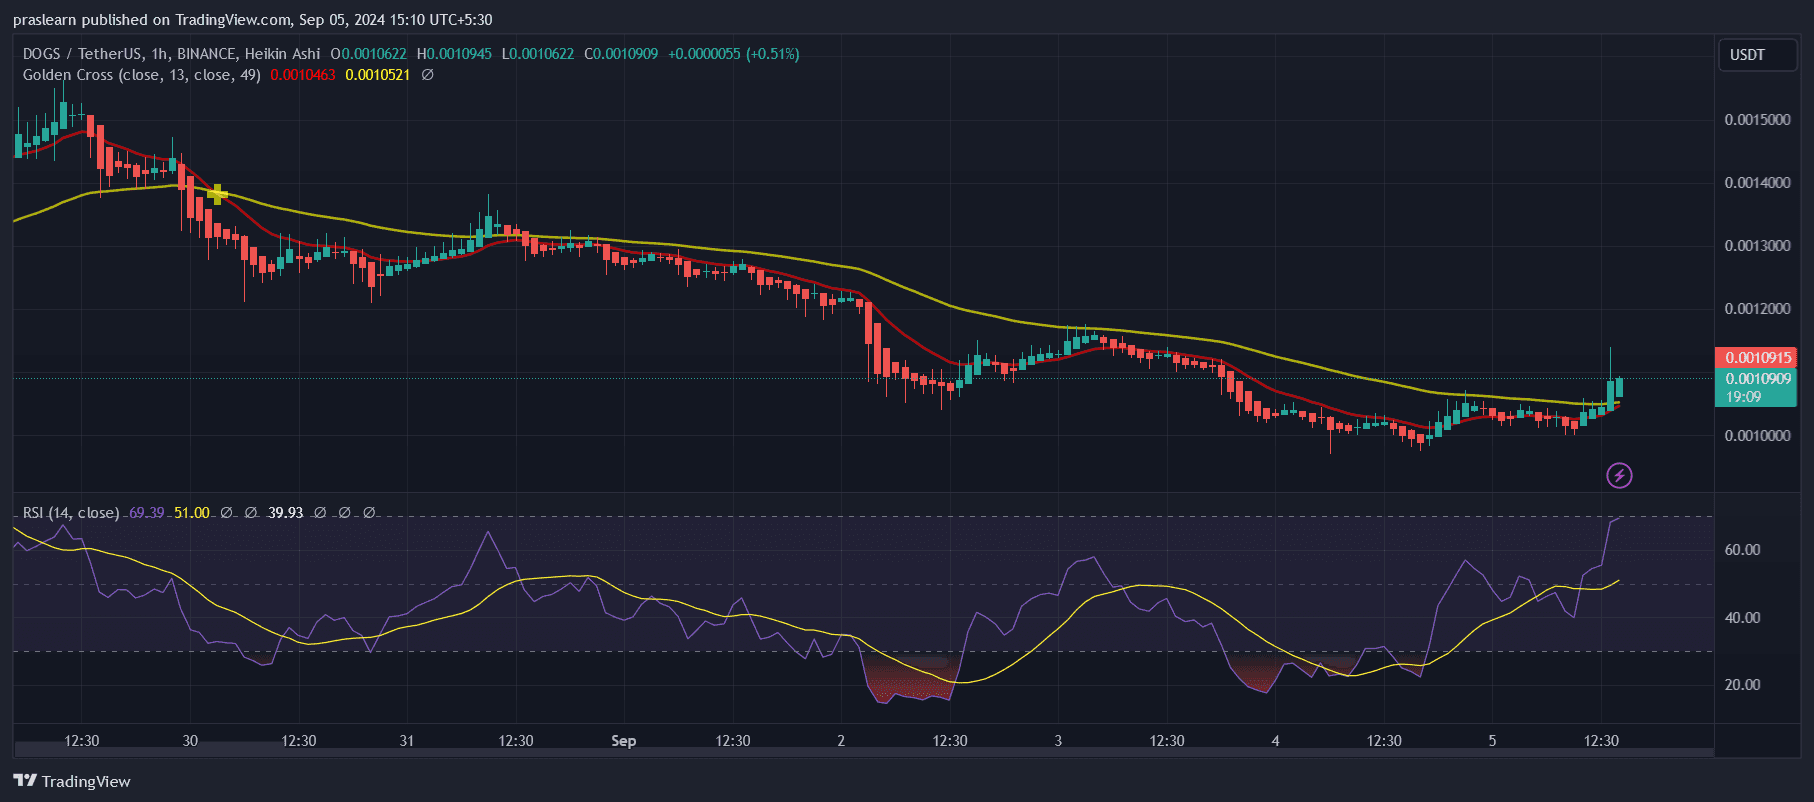Click the 0.0010000 price axis label
Image resolution: width=1814 pixels, height=802 pixels.
coord(1757,436)
